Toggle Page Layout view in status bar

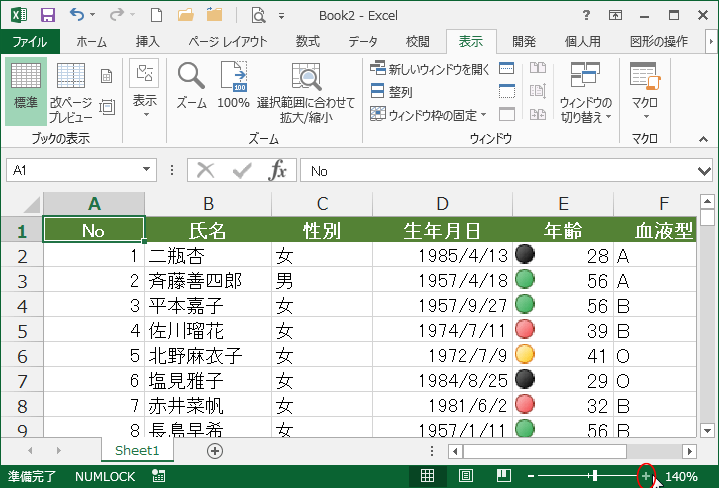click(465, 476)
